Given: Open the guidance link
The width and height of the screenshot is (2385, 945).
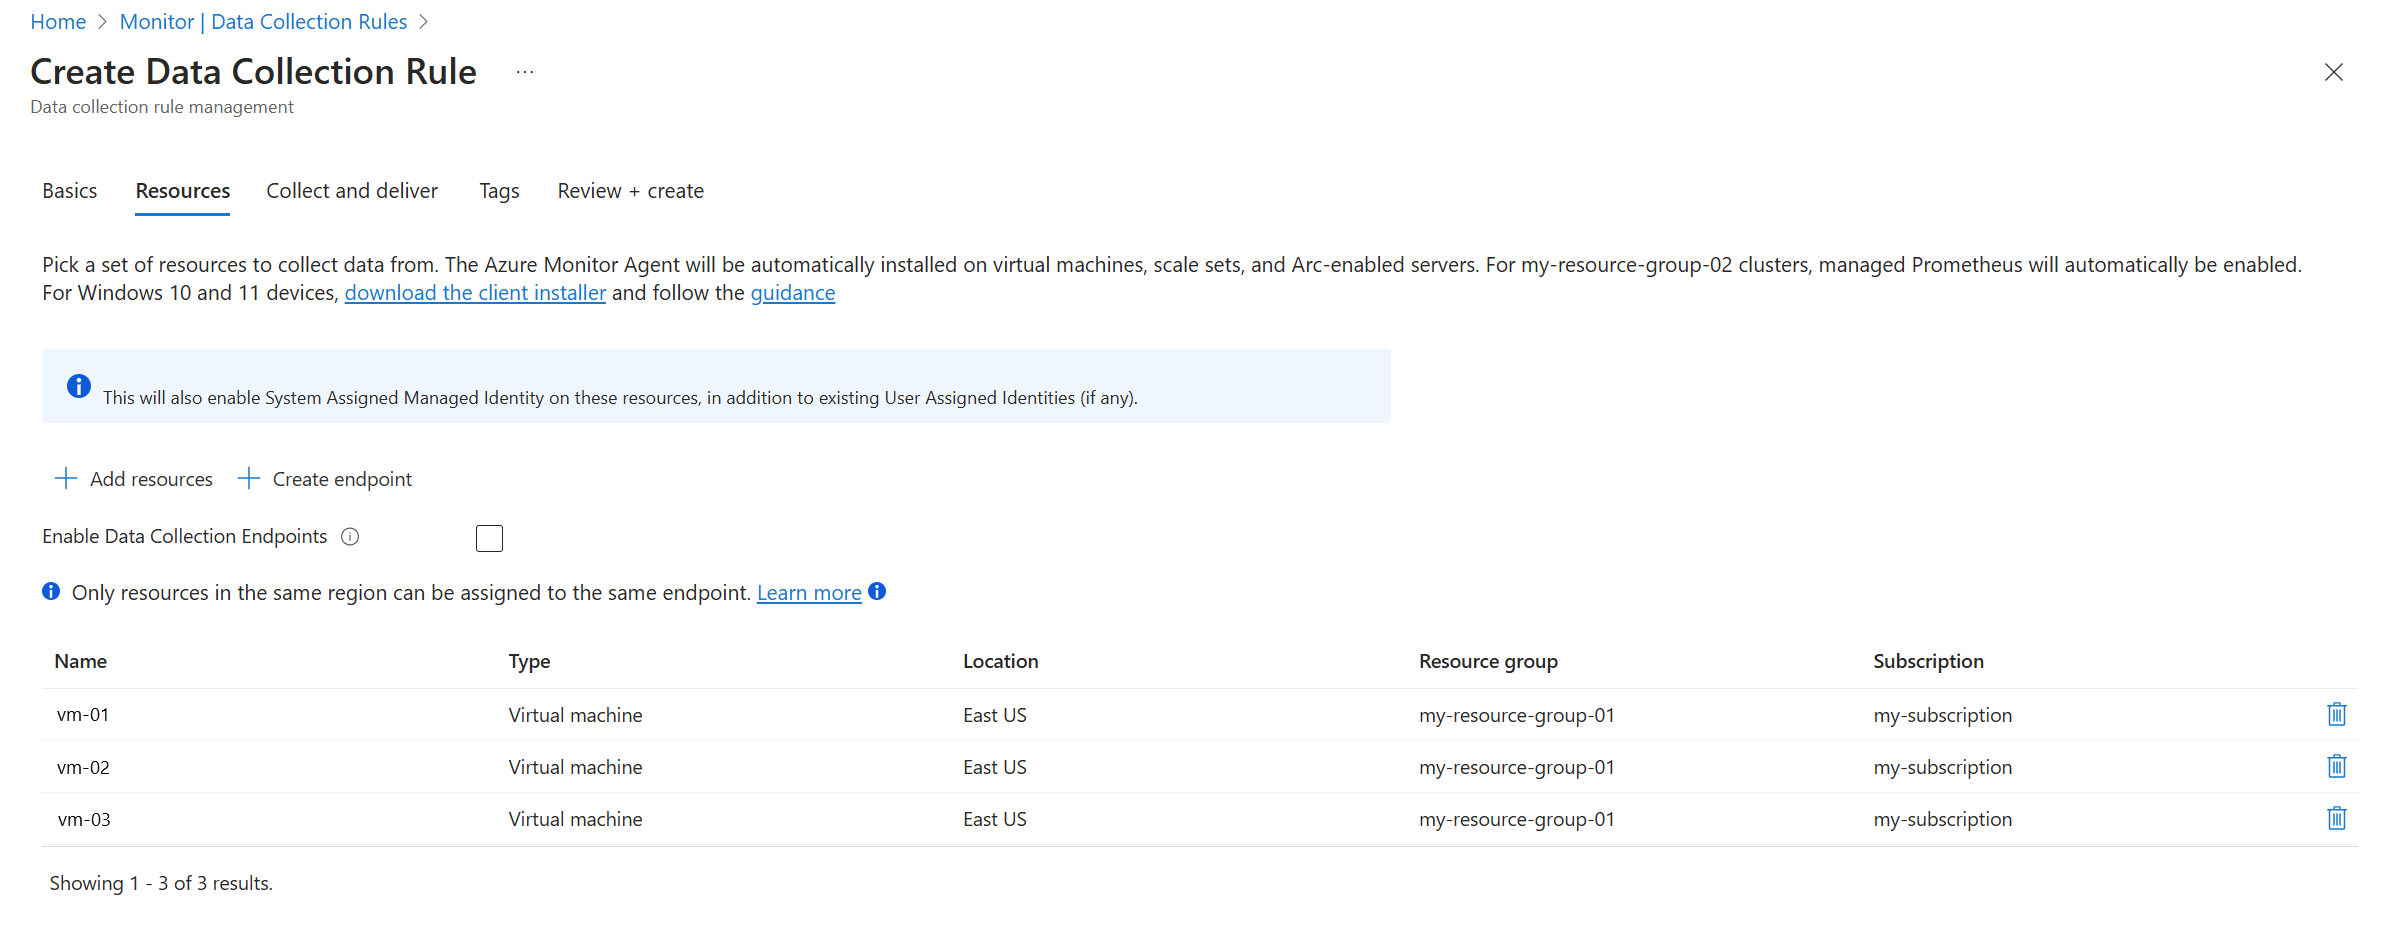Looking at the screenshot, I should (x=792, y=293).
